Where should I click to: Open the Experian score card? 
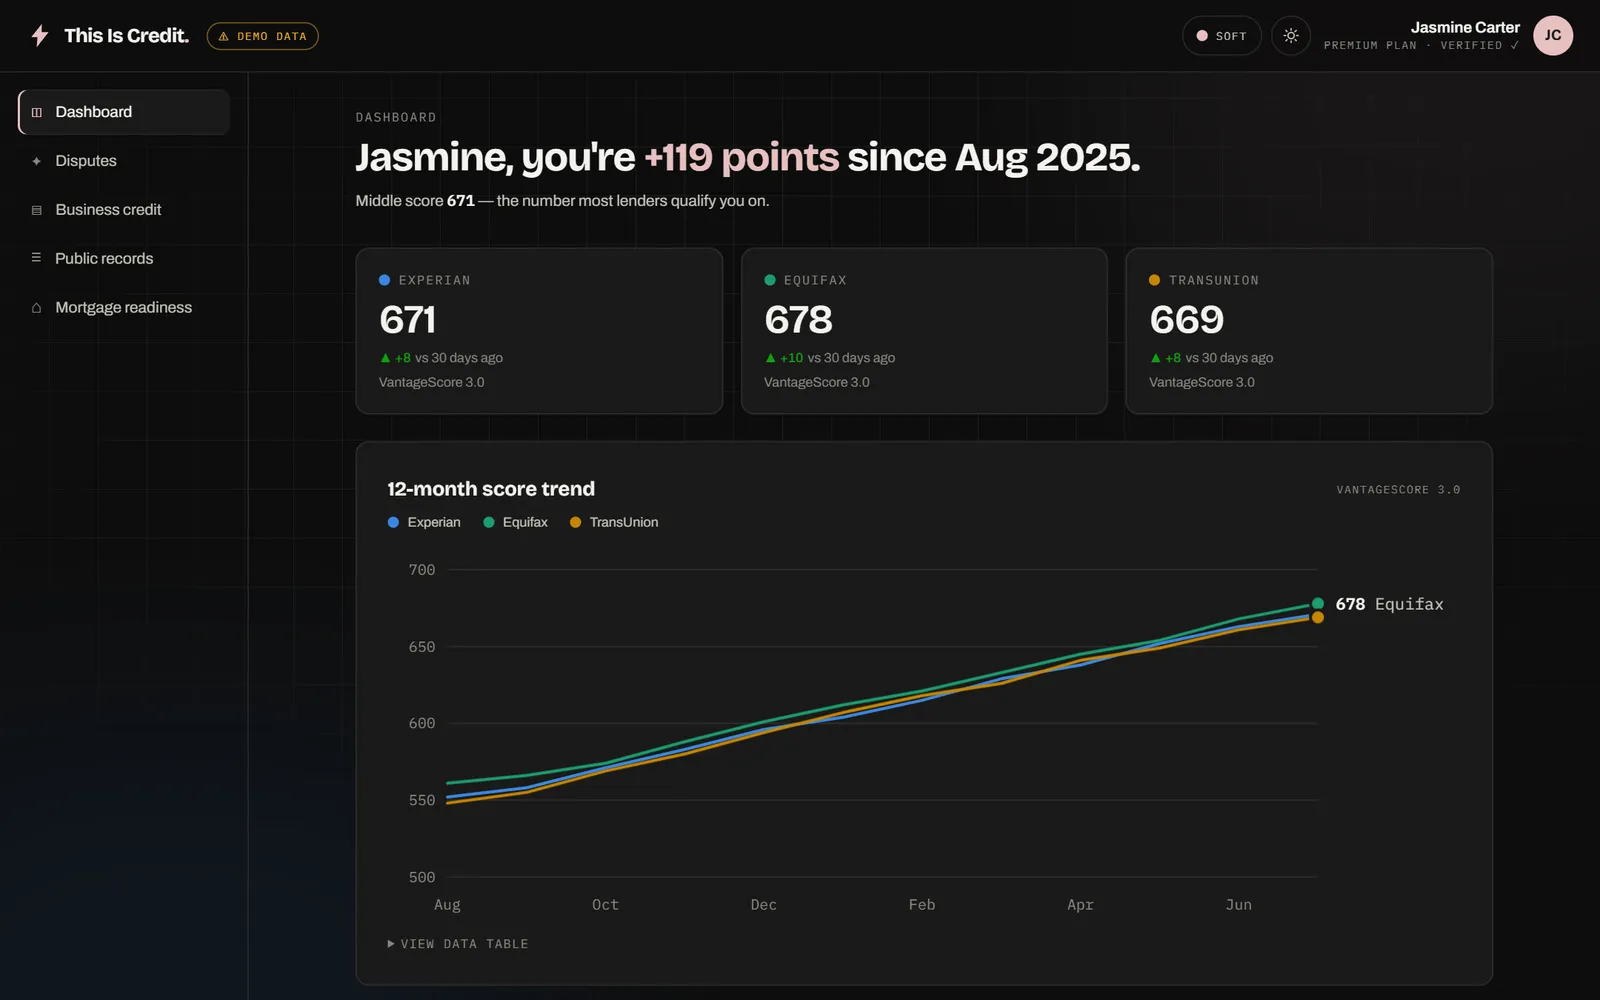click(x=539, y=331)
